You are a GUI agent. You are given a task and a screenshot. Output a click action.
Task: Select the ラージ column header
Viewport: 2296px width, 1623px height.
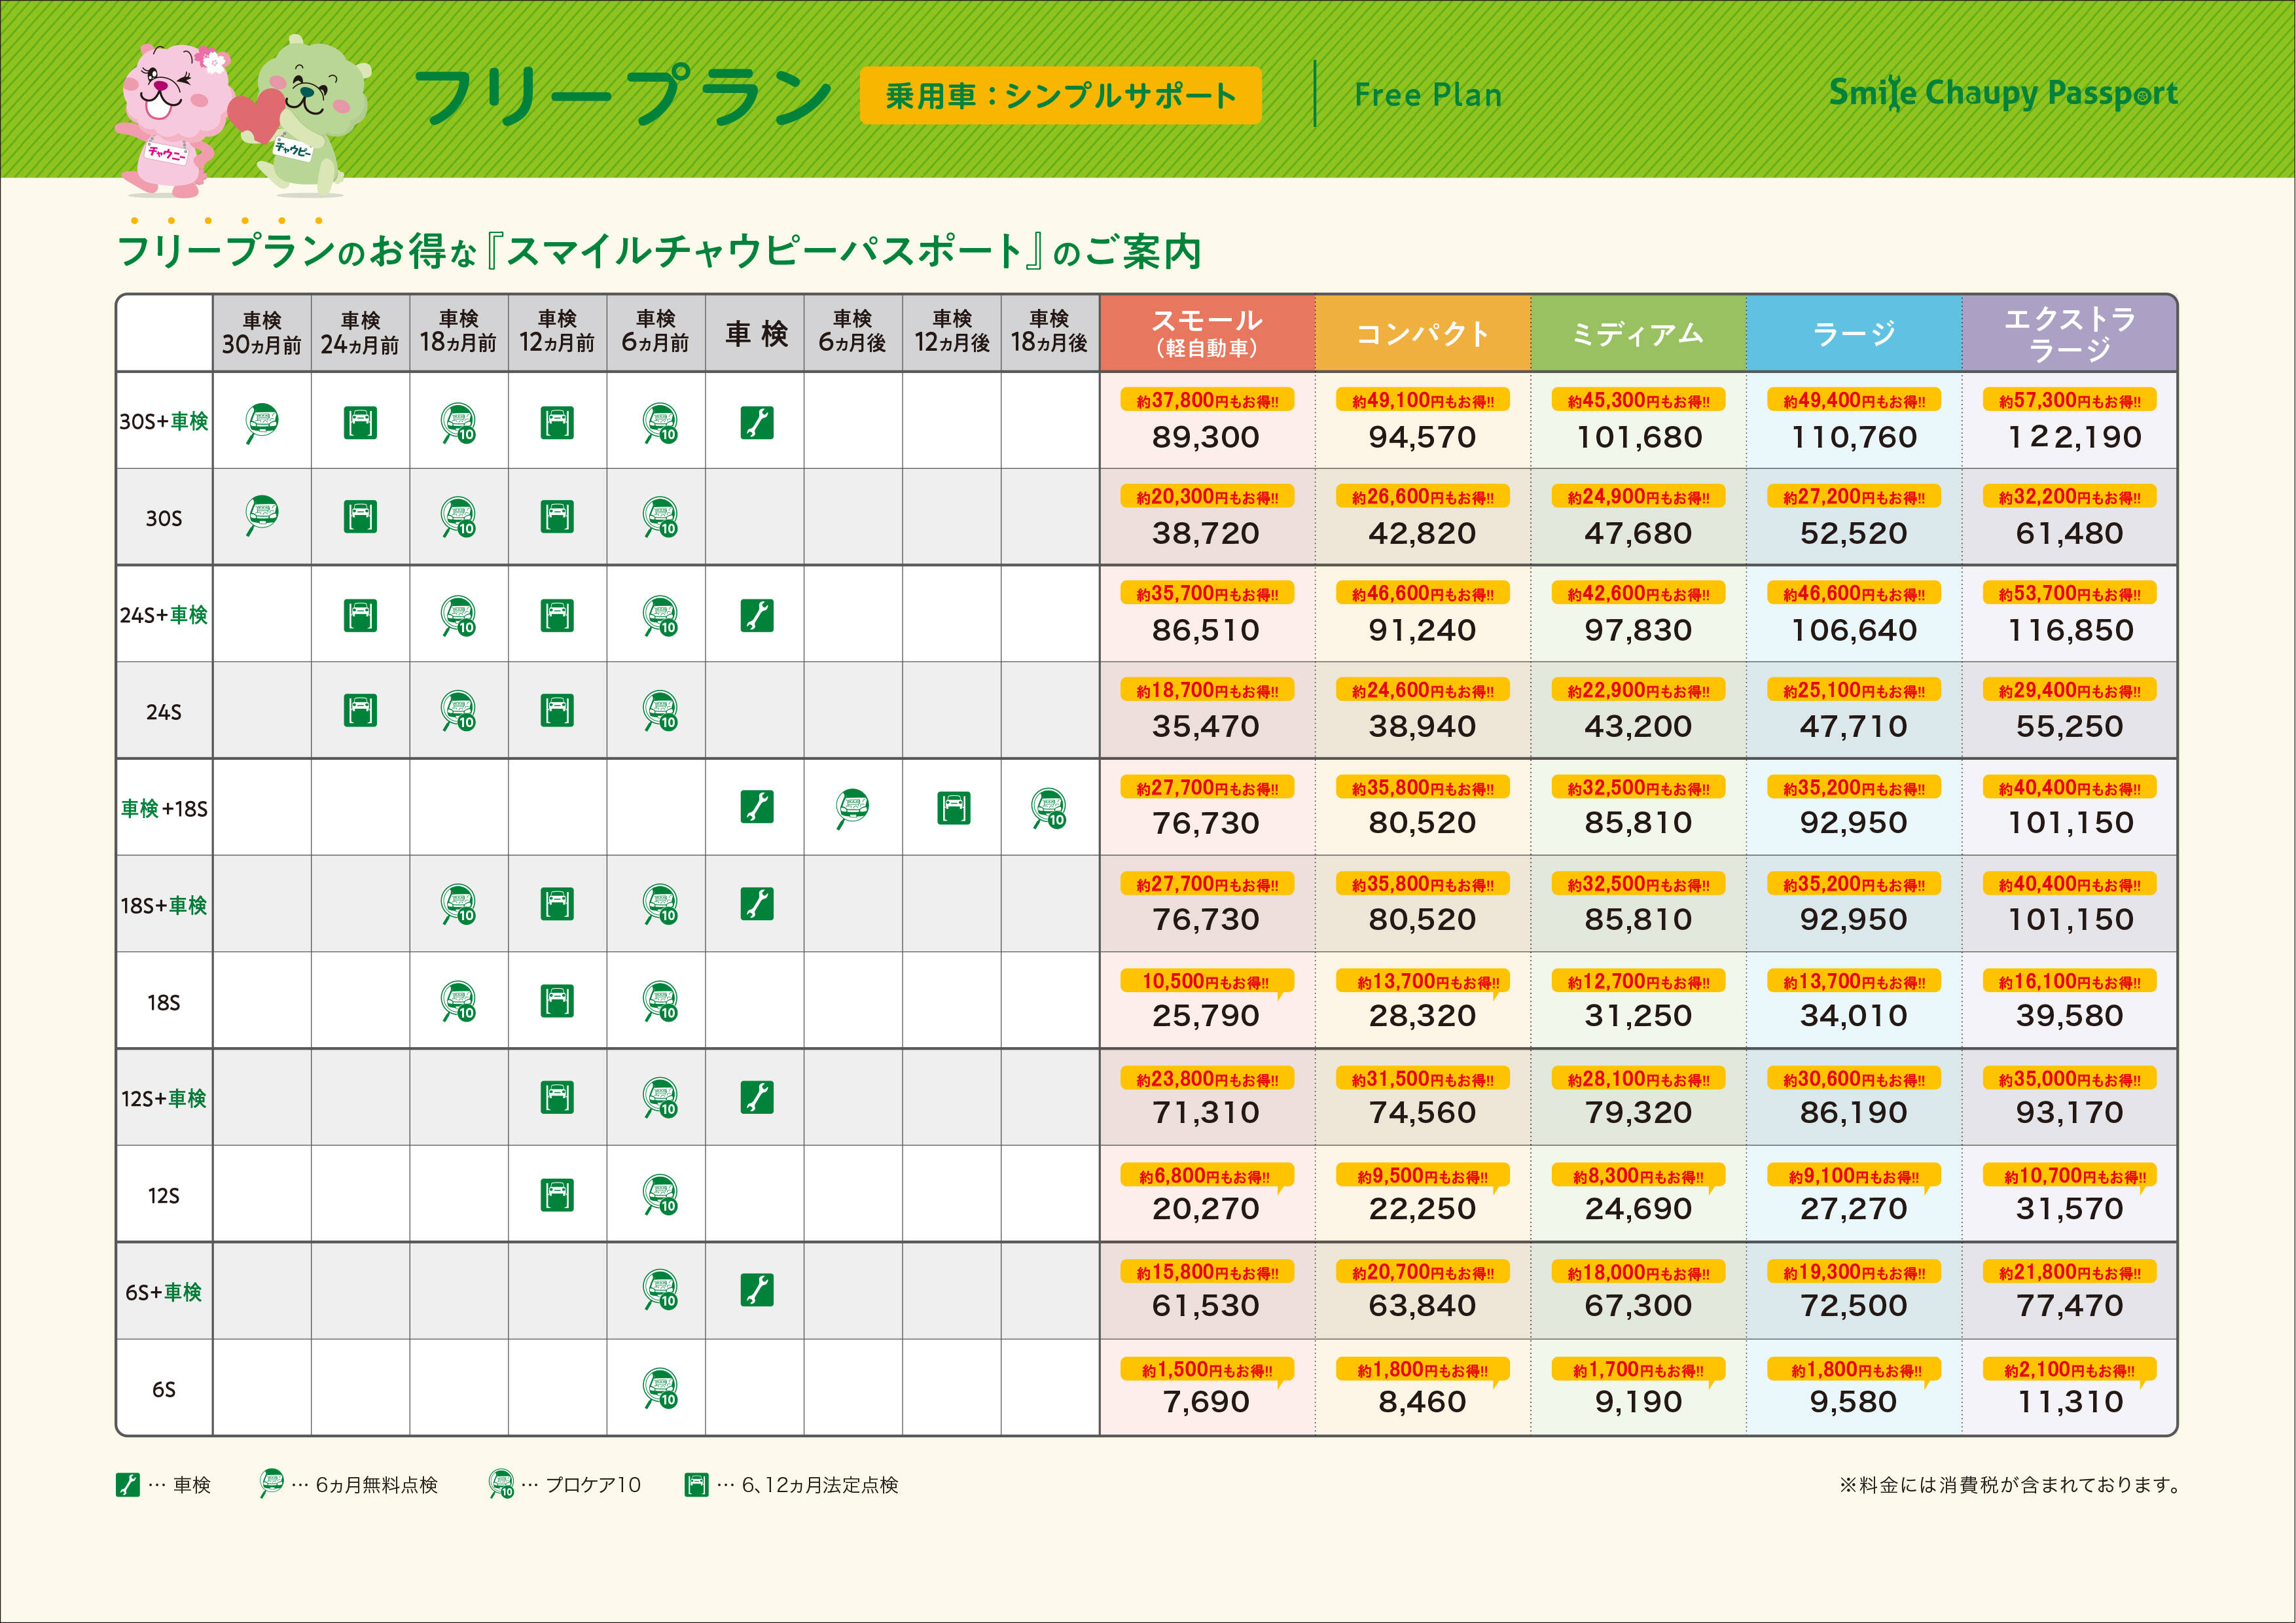coord(1854,333)
